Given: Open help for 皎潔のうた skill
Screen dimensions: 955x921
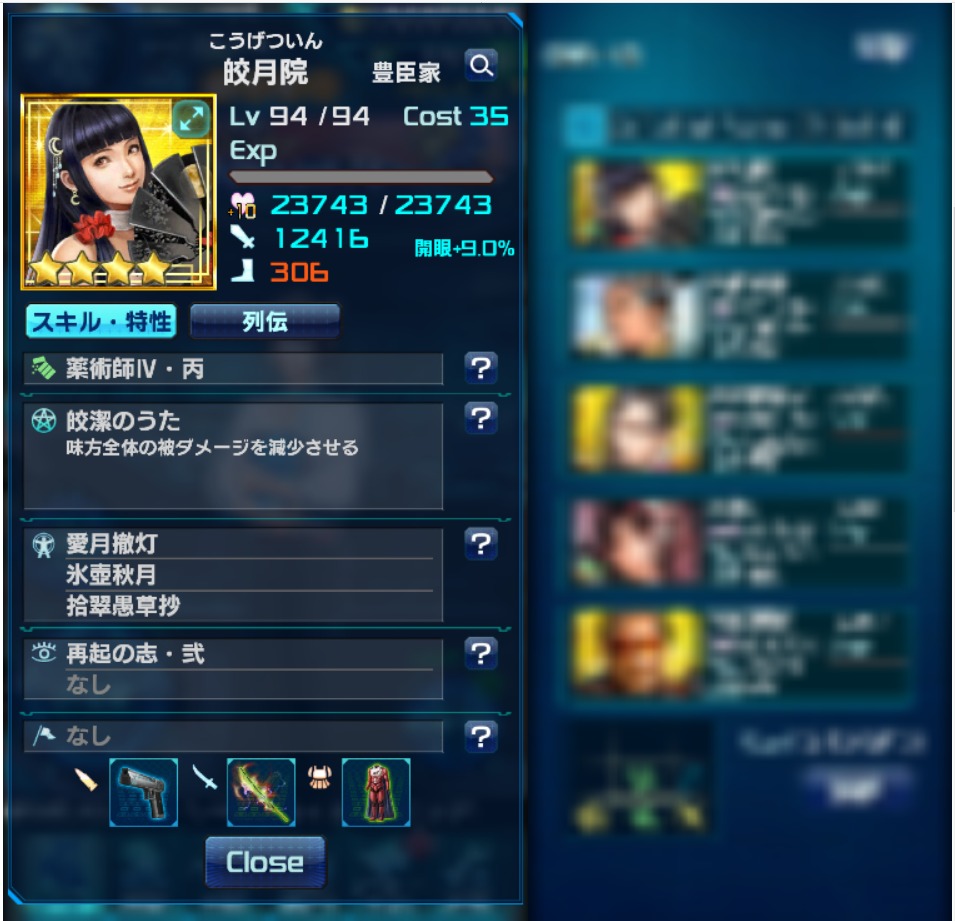Looking at the screenshot, I should 481,418.
